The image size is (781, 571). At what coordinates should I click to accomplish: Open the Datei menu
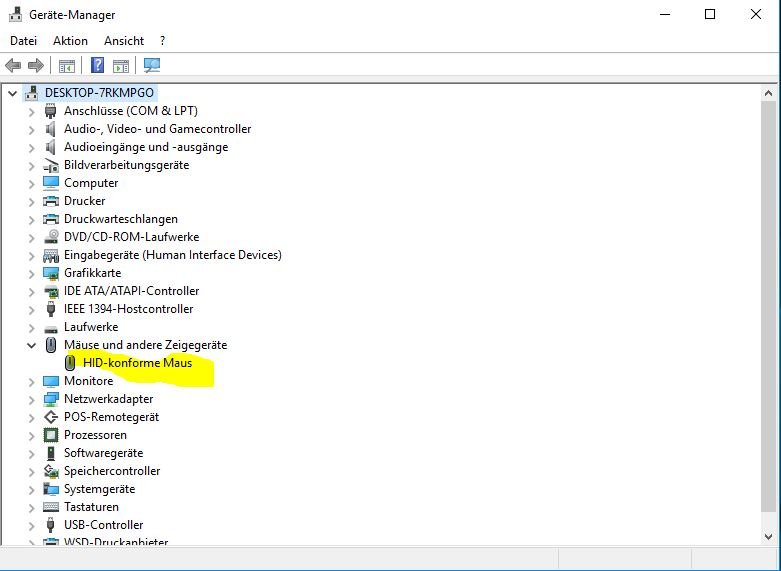(x=23, y=41)
